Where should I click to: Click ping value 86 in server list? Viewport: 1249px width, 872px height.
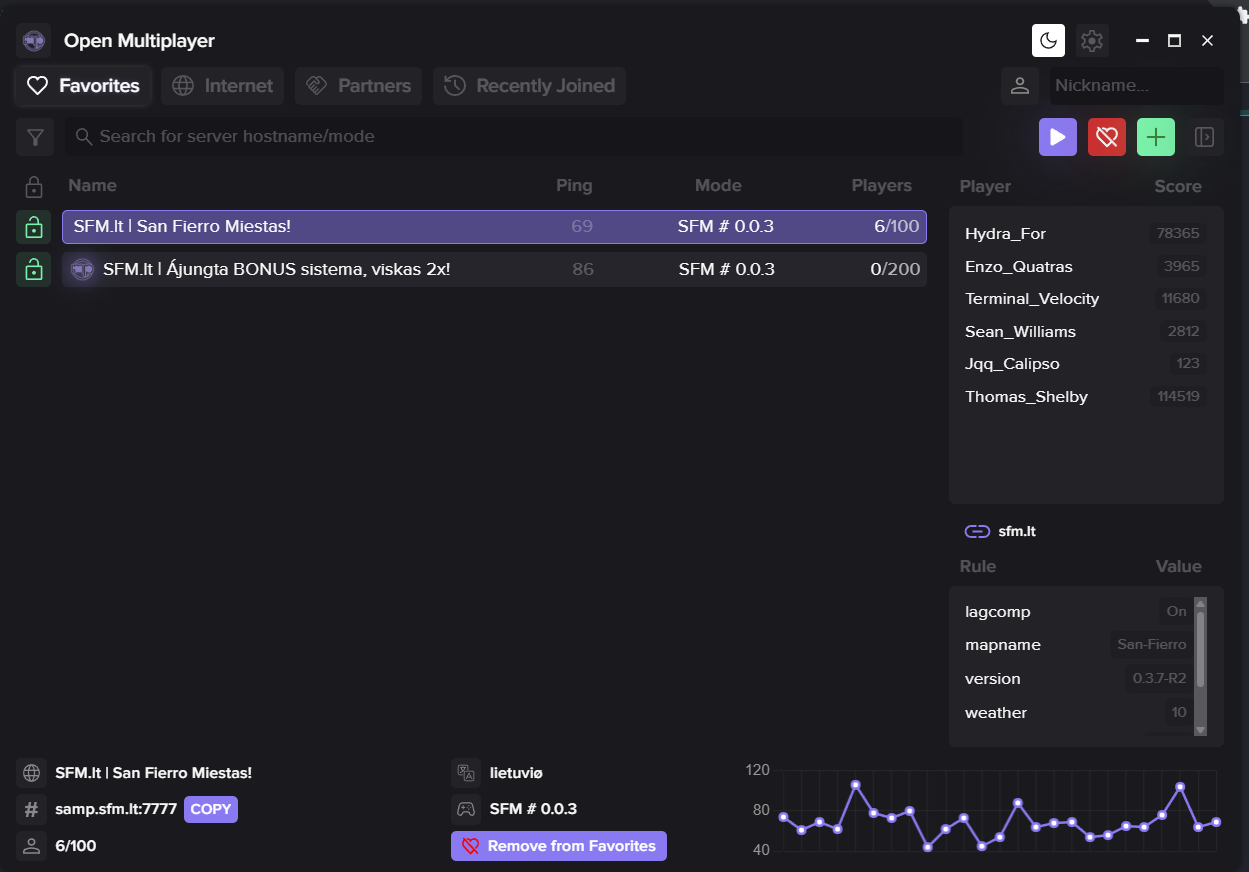point(583,269)
